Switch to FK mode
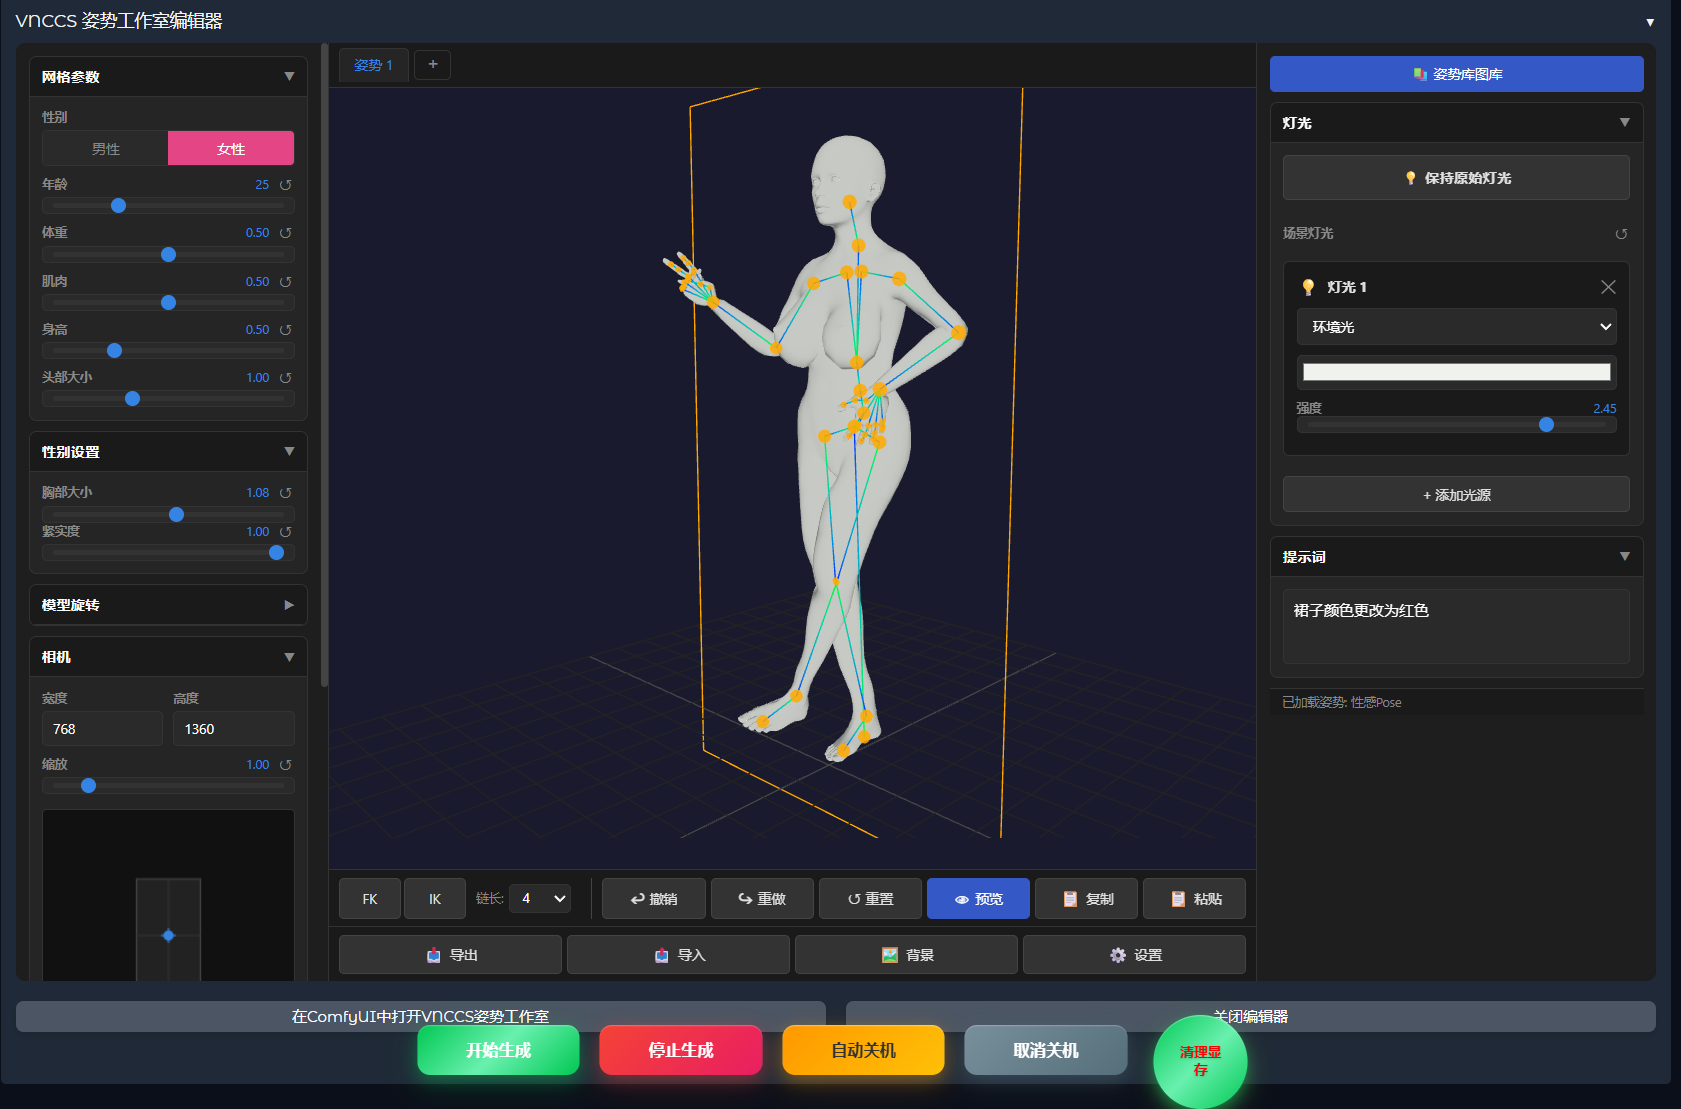The image size is (1681, 1109). click(370, 899)
